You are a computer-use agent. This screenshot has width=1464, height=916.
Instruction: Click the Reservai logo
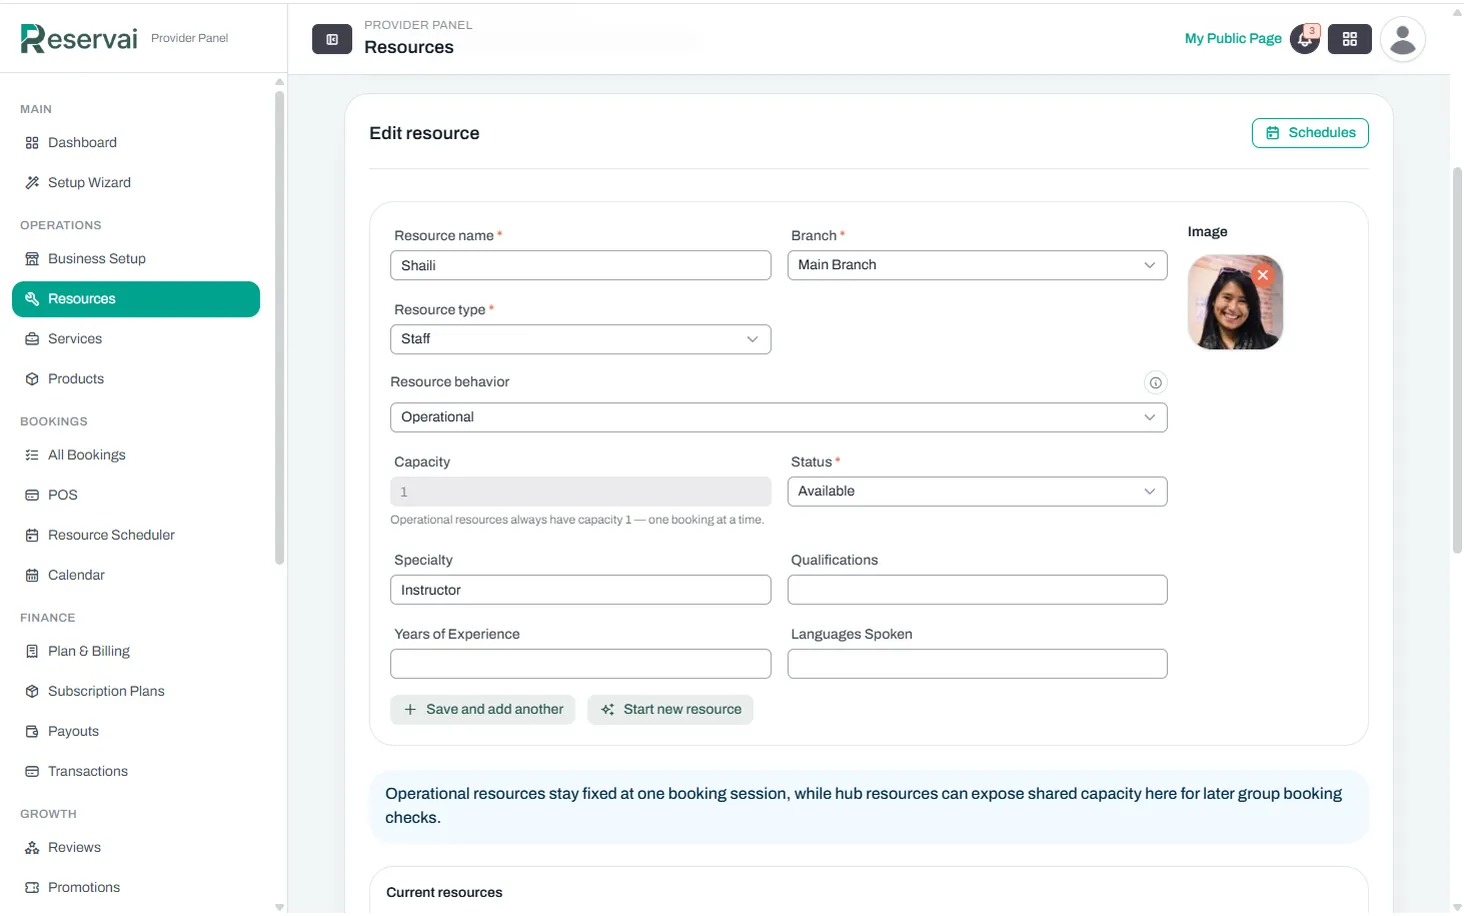tap(79, 38)
